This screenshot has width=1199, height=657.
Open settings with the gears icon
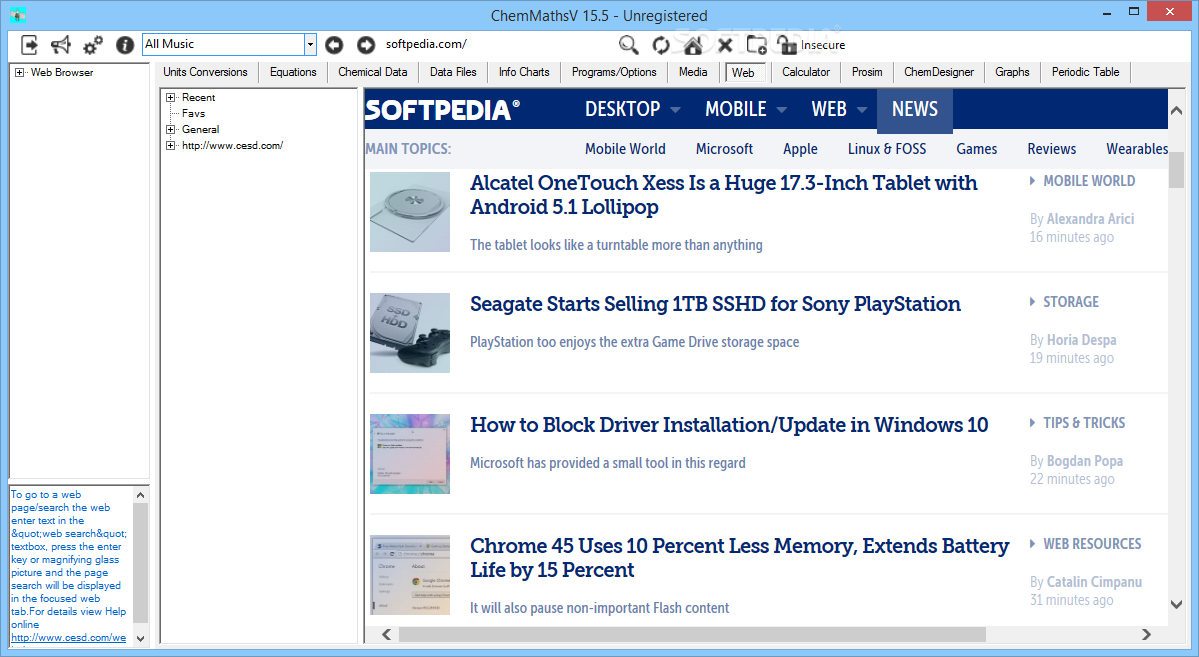pos(93,45)
